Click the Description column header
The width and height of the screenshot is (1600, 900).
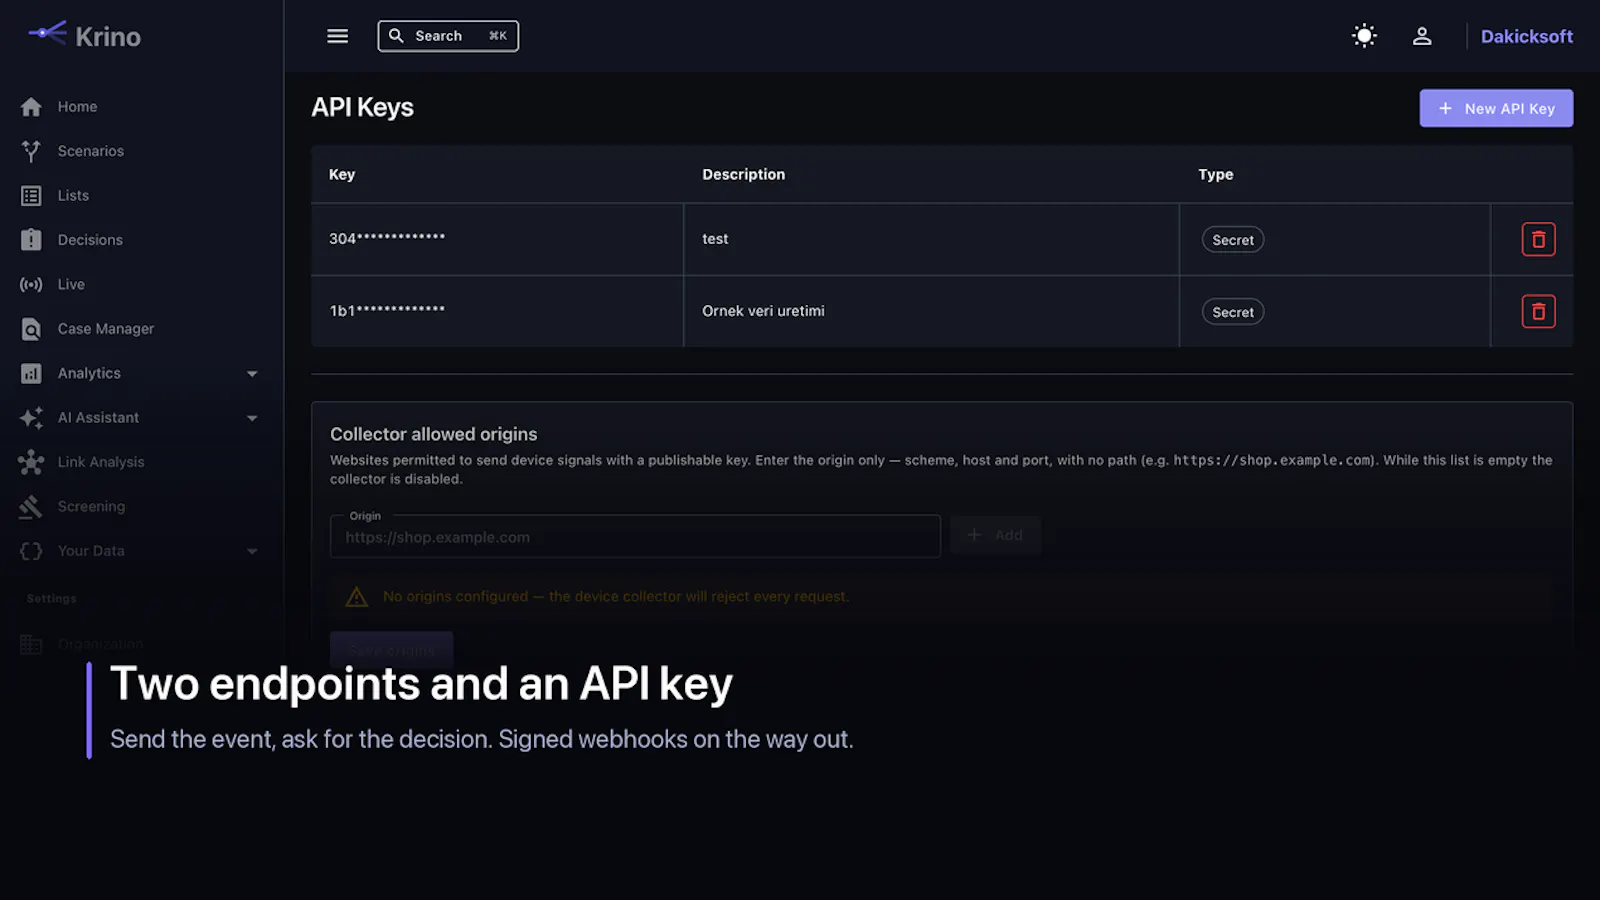(x=744, y=174)
